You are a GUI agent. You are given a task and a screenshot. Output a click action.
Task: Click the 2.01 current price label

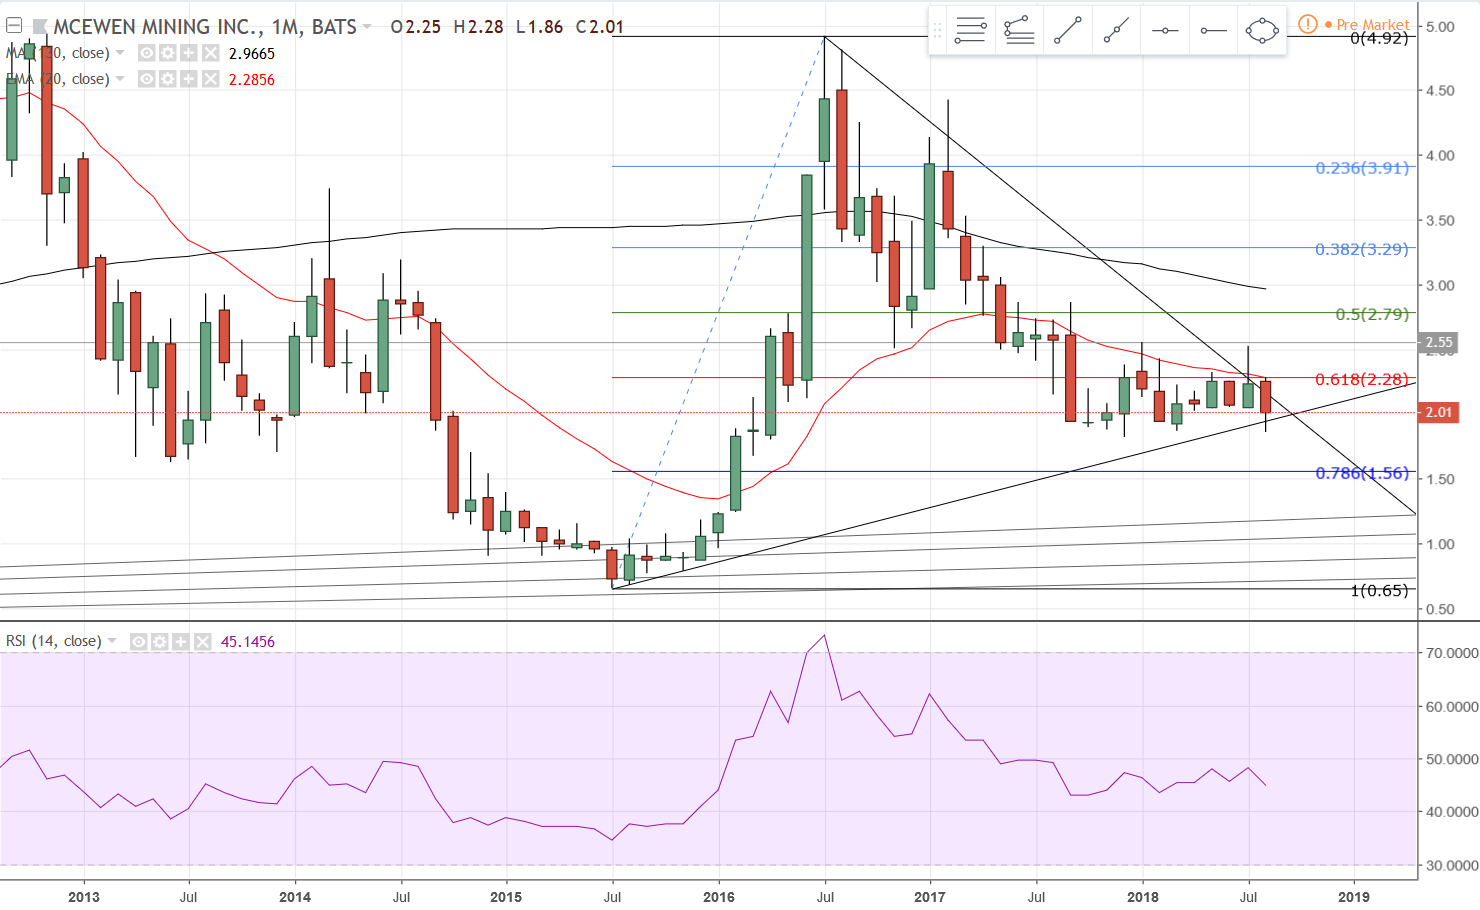tap(1438, 412)
